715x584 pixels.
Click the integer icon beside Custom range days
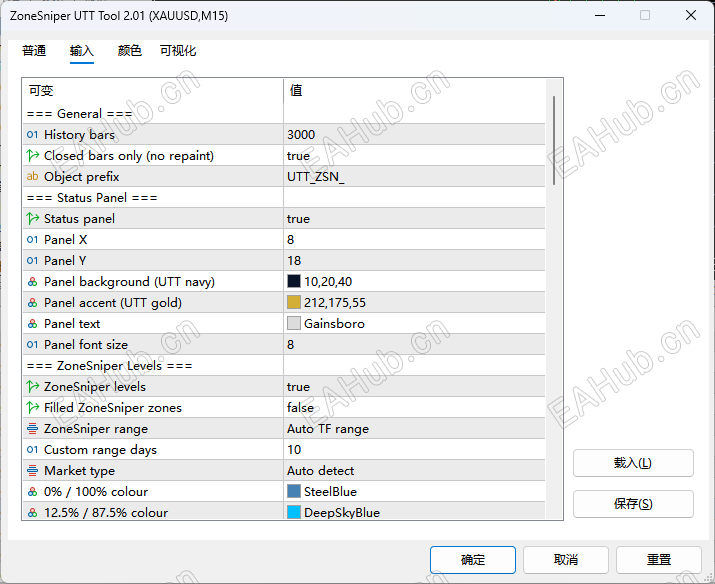click(x=32, y=450)
